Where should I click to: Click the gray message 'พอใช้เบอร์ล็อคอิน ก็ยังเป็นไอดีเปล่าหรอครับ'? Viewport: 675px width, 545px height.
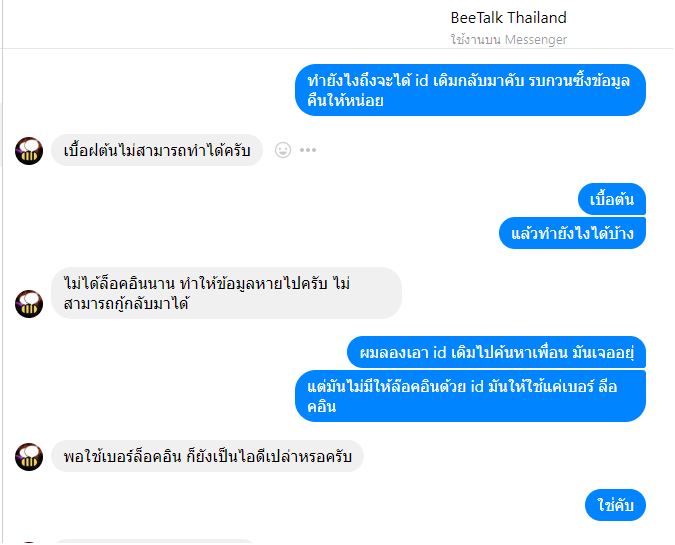pos(207,456)
